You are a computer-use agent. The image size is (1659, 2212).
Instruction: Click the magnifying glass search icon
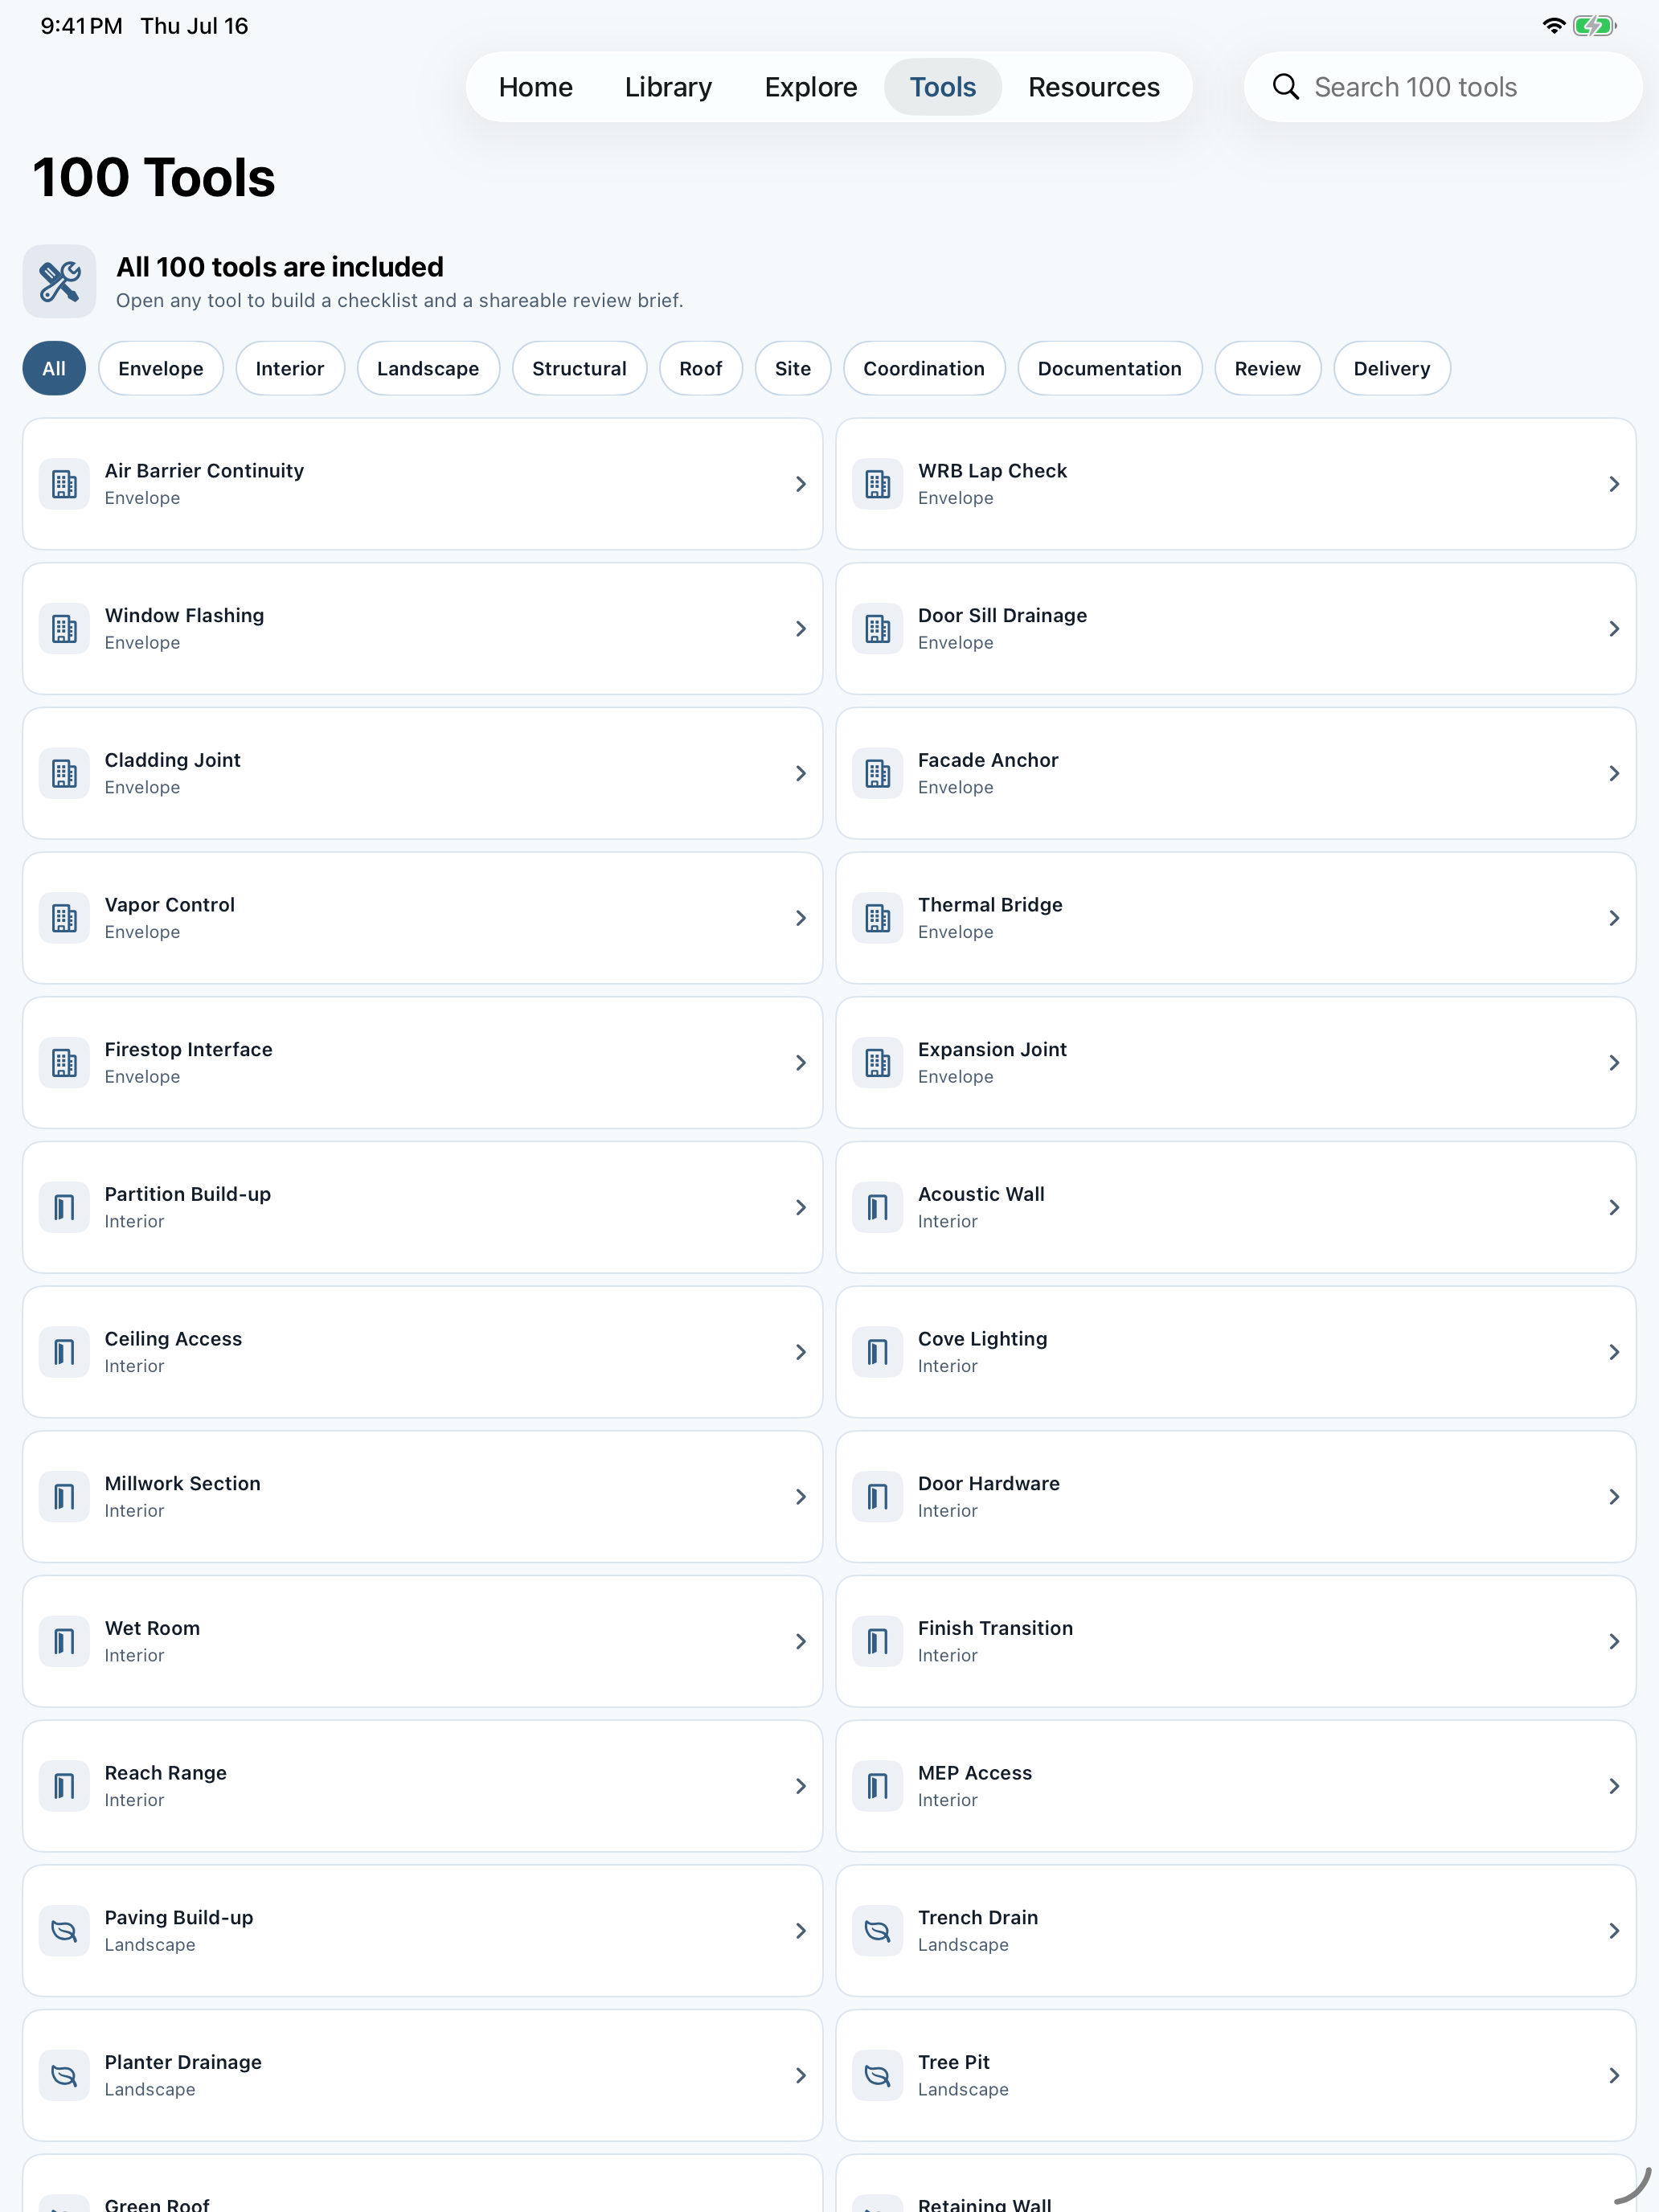click(1286, 87)
